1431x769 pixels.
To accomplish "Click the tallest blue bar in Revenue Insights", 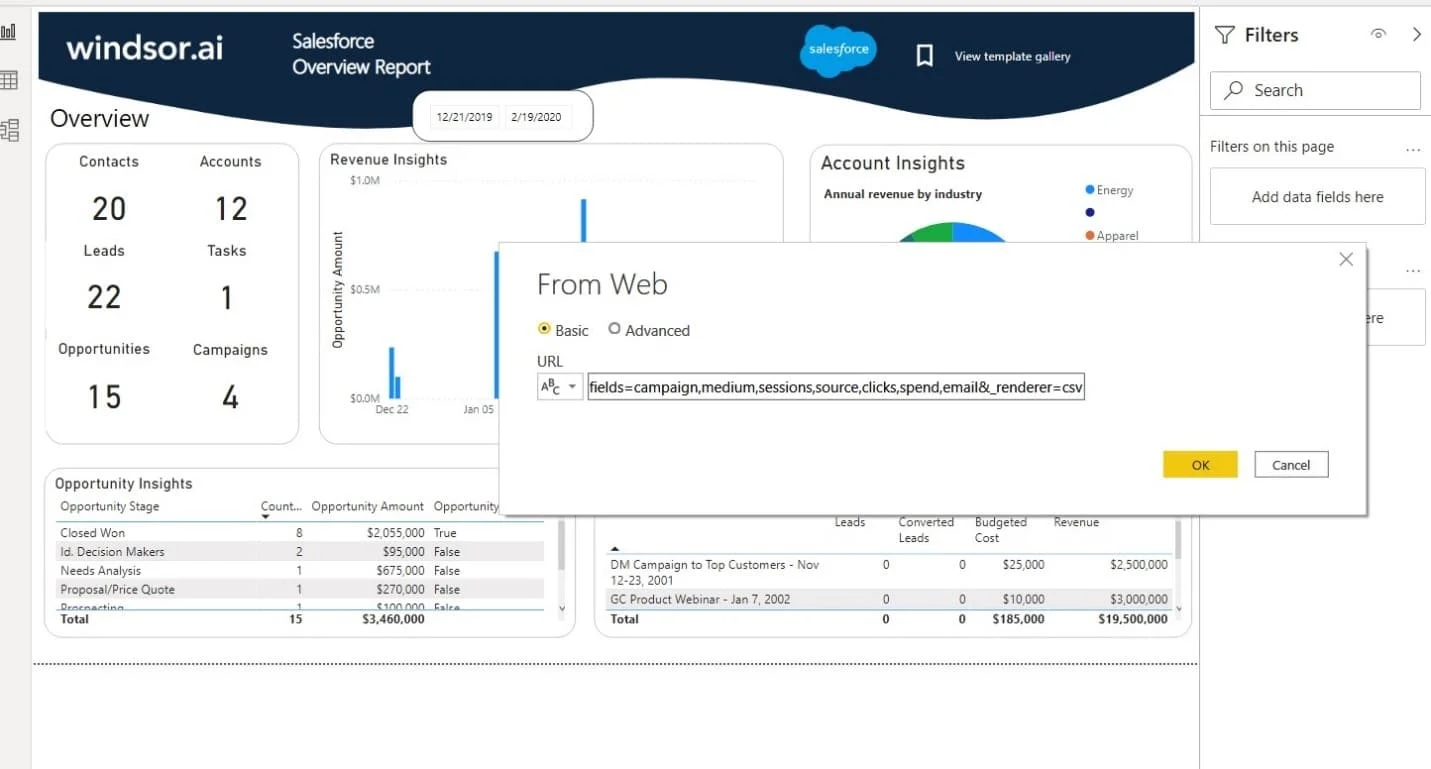I will click(583, 220).
